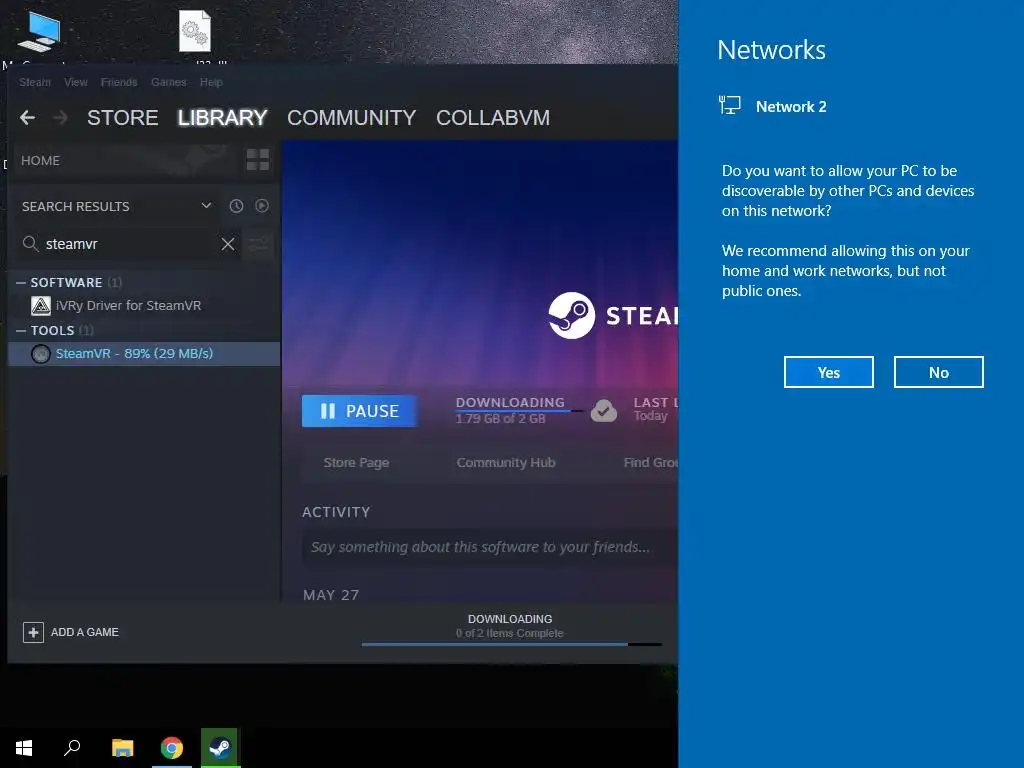Click the activity post text field
The image size is (1024, 768).
pyautogui.click(x=489, y=547)
